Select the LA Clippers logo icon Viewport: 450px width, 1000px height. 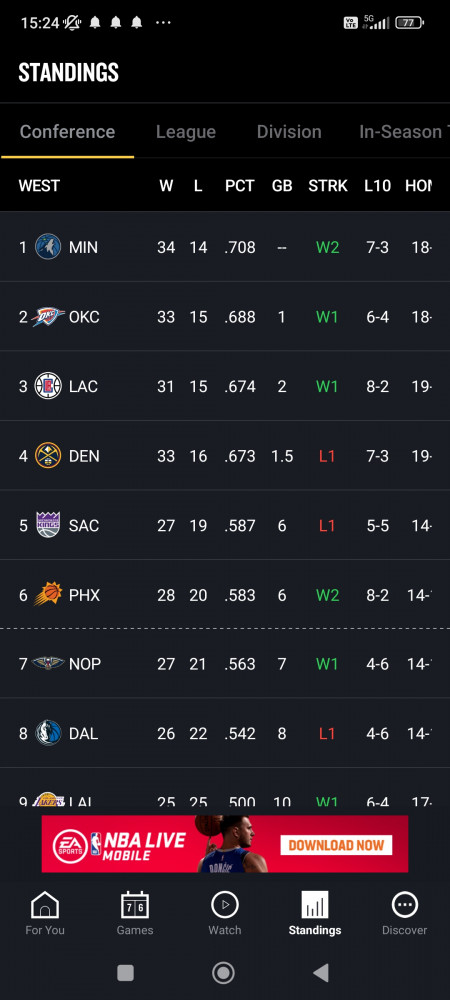[x=48, y=386]
